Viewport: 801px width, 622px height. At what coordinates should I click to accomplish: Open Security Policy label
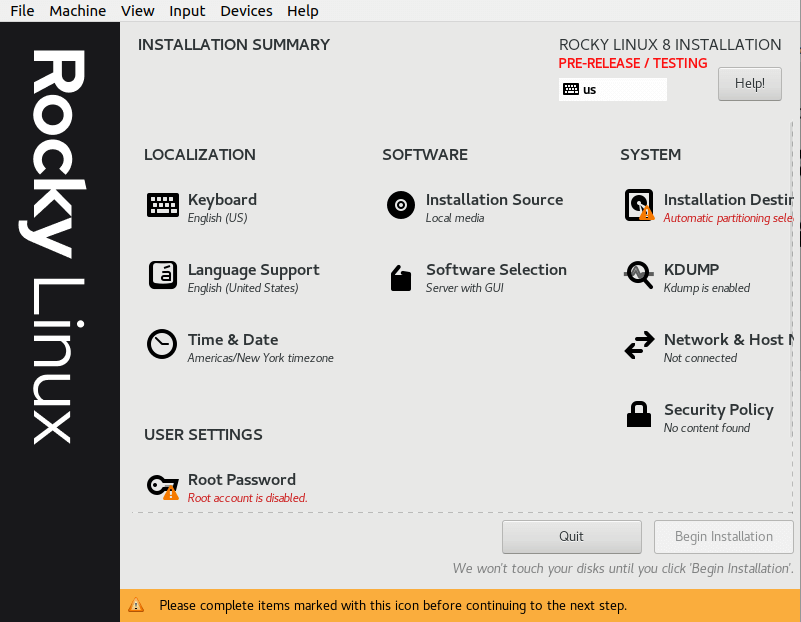[719, 410]
